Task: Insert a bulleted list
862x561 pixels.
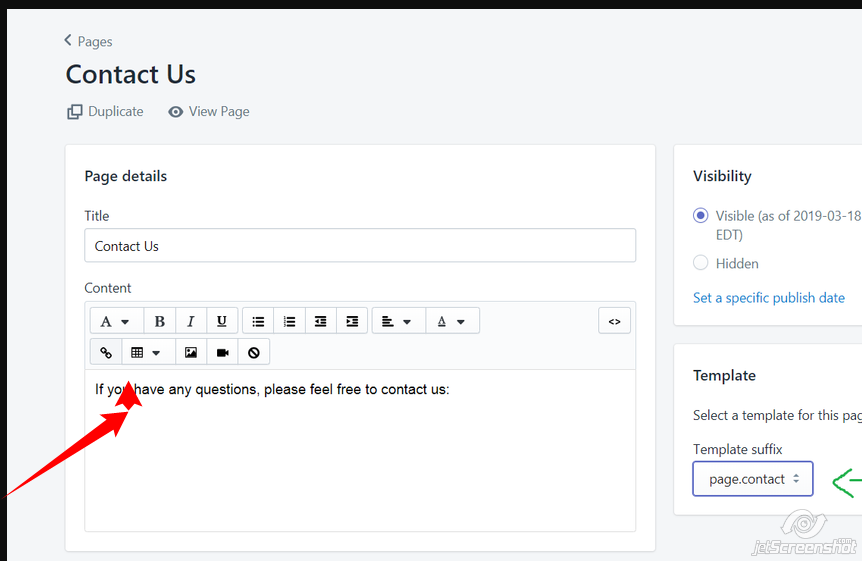Action: pyautogui.click(x=258, y=321)
